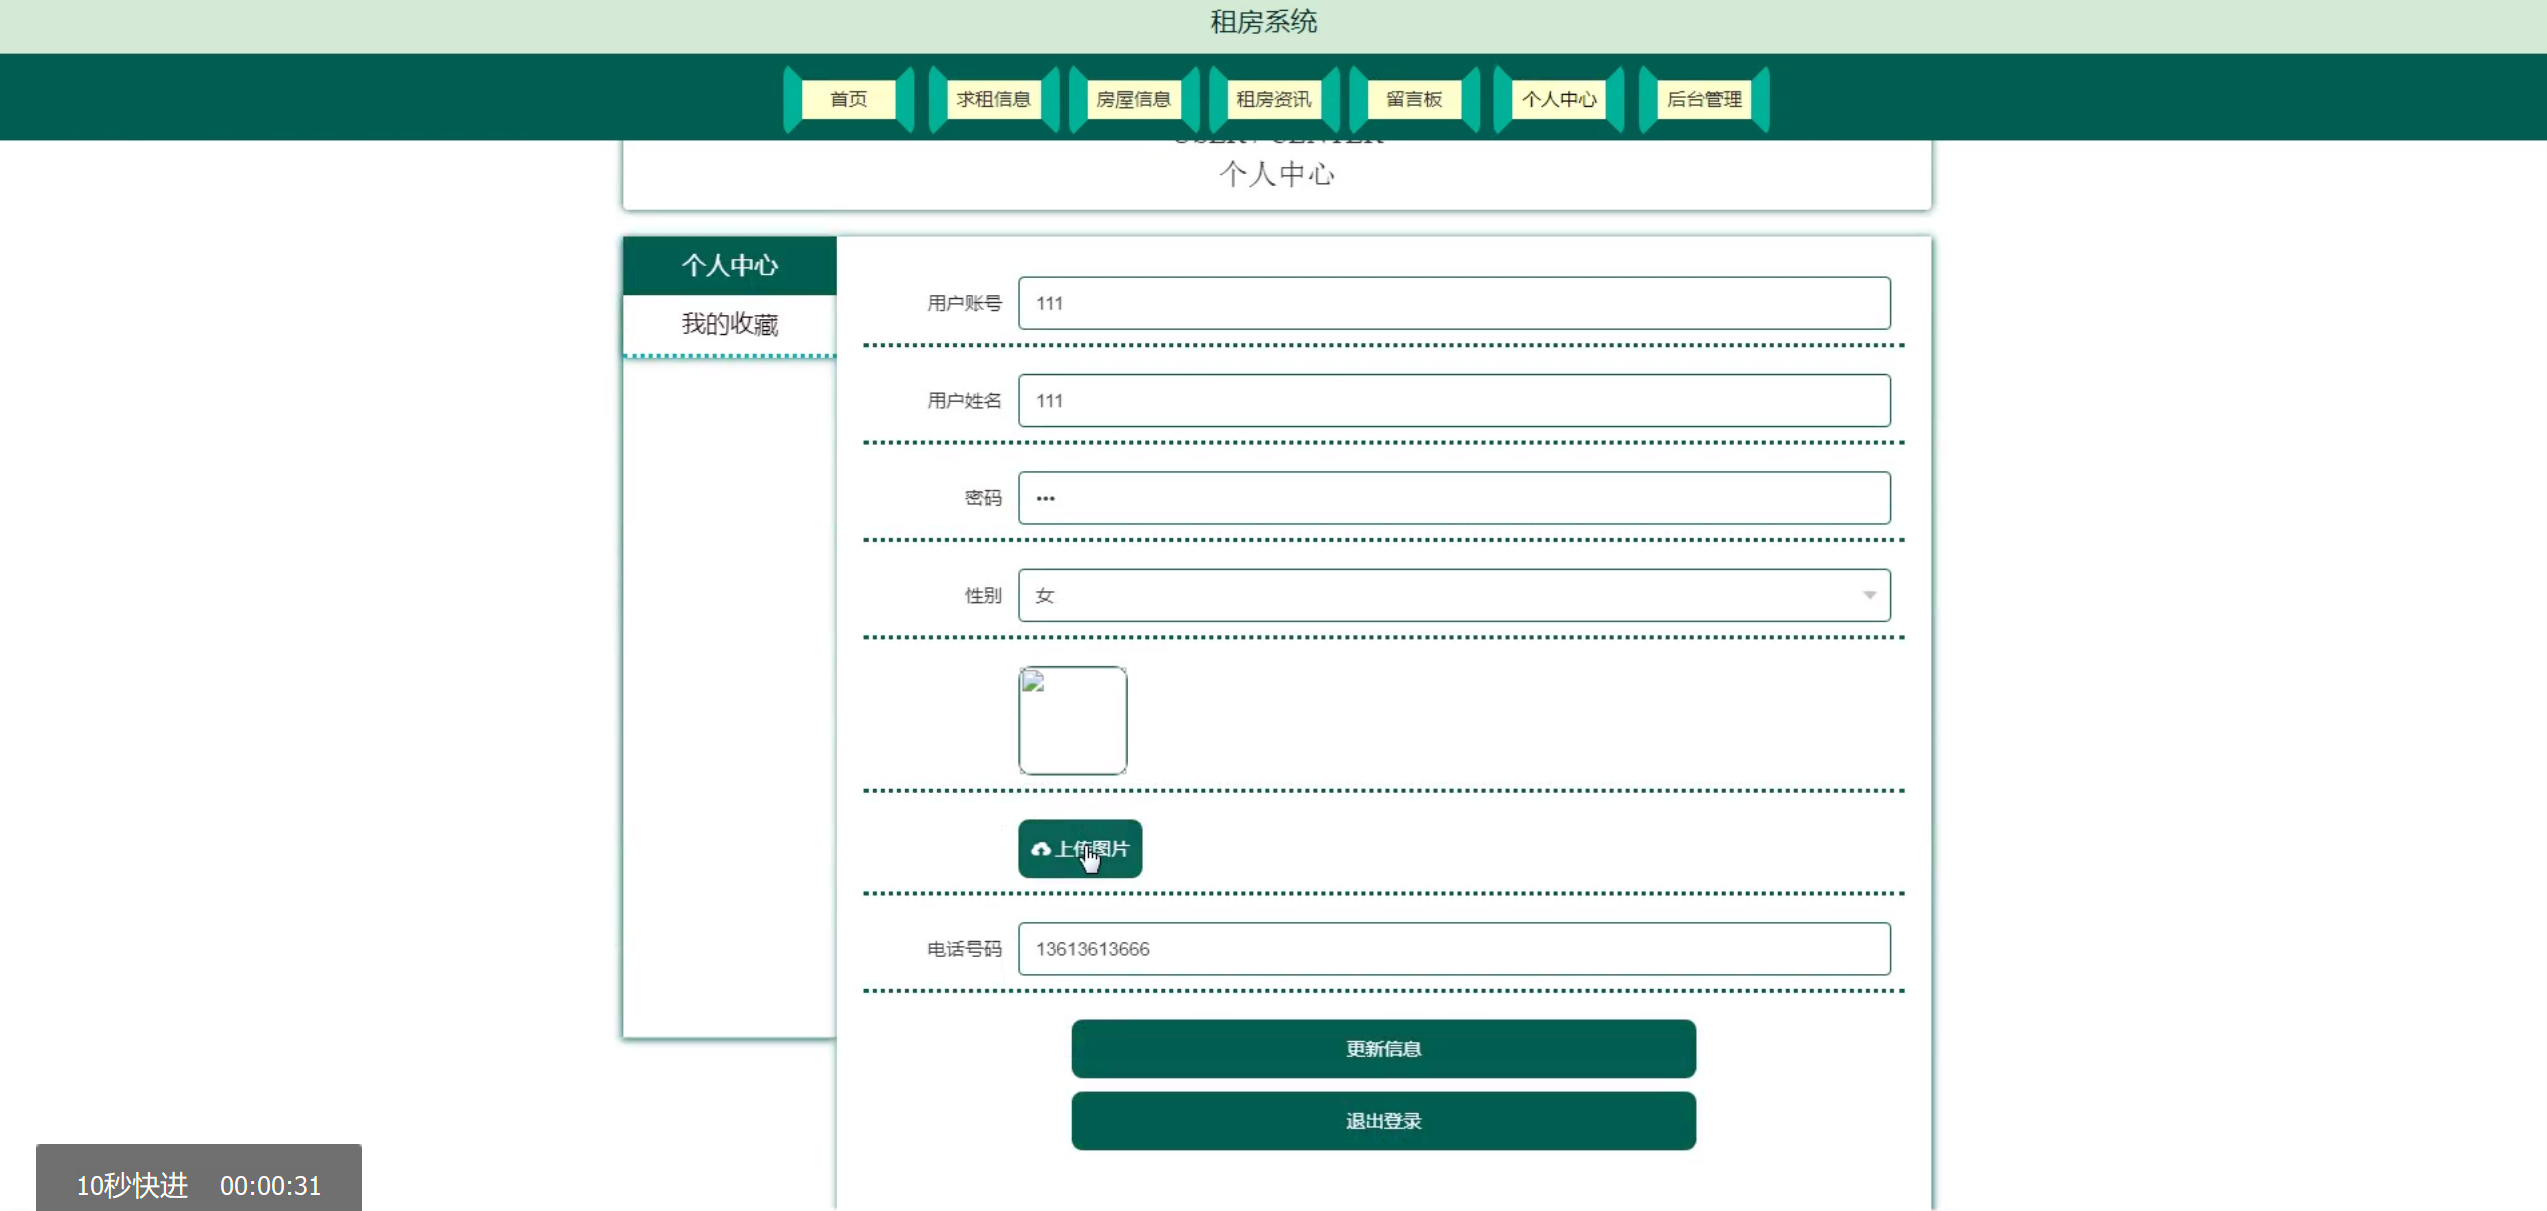Viewport: 2547px width, 1211px height.
Task: Go to 首页 in navigation bar
Action: click(x=848, y=99)
